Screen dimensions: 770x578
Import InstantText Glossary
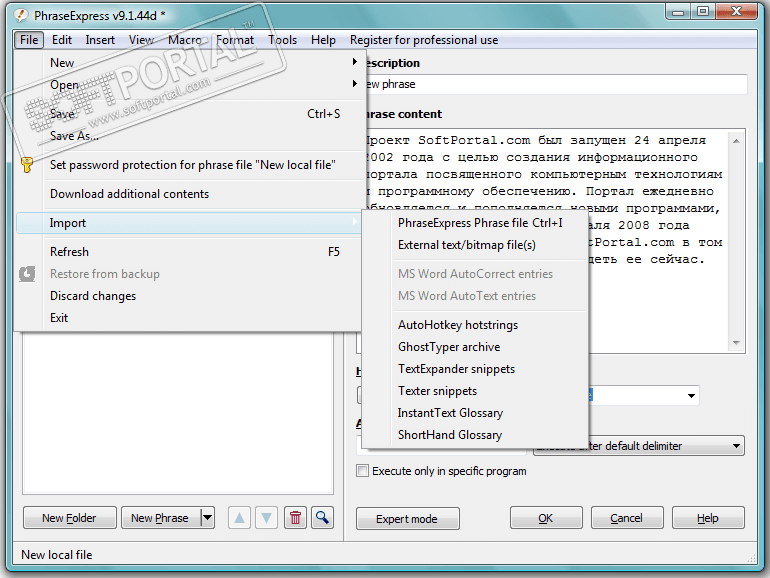click(x=476, y=413)
